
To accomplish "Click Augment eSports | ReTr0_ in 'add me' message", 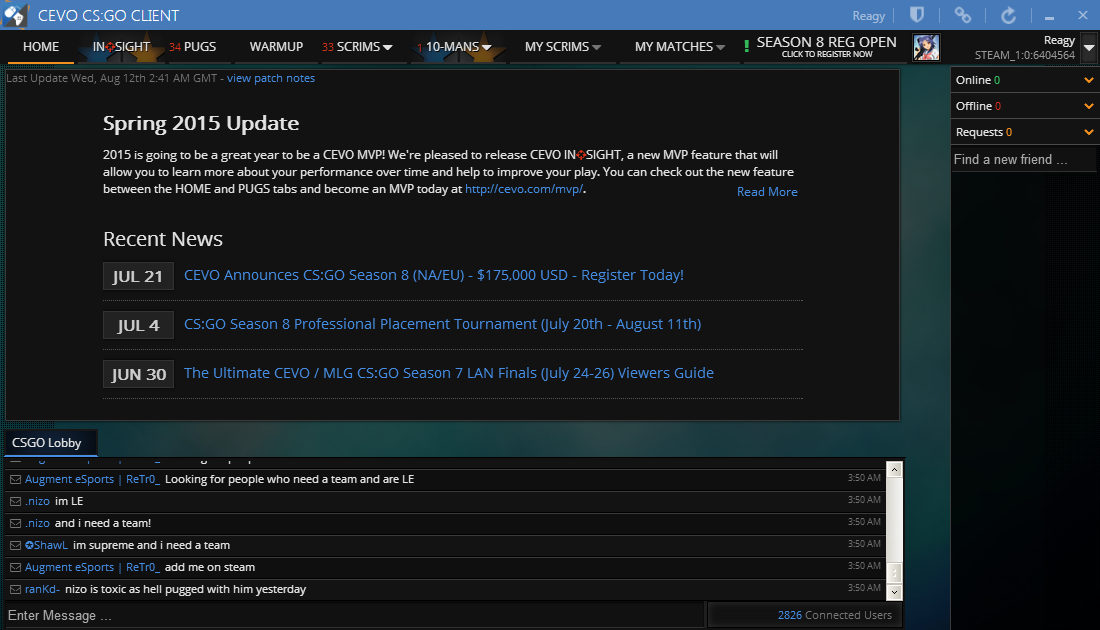I will point(93,568).
